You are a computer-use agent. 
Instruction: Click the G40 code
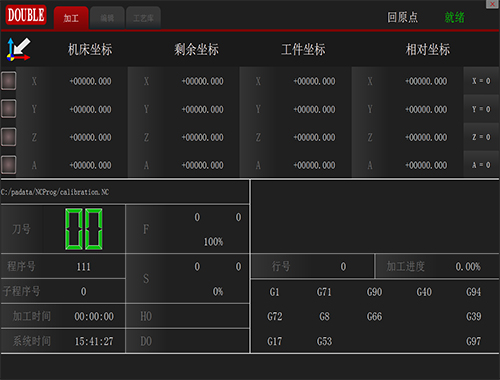pyautogui.click(x=424, y=292)
